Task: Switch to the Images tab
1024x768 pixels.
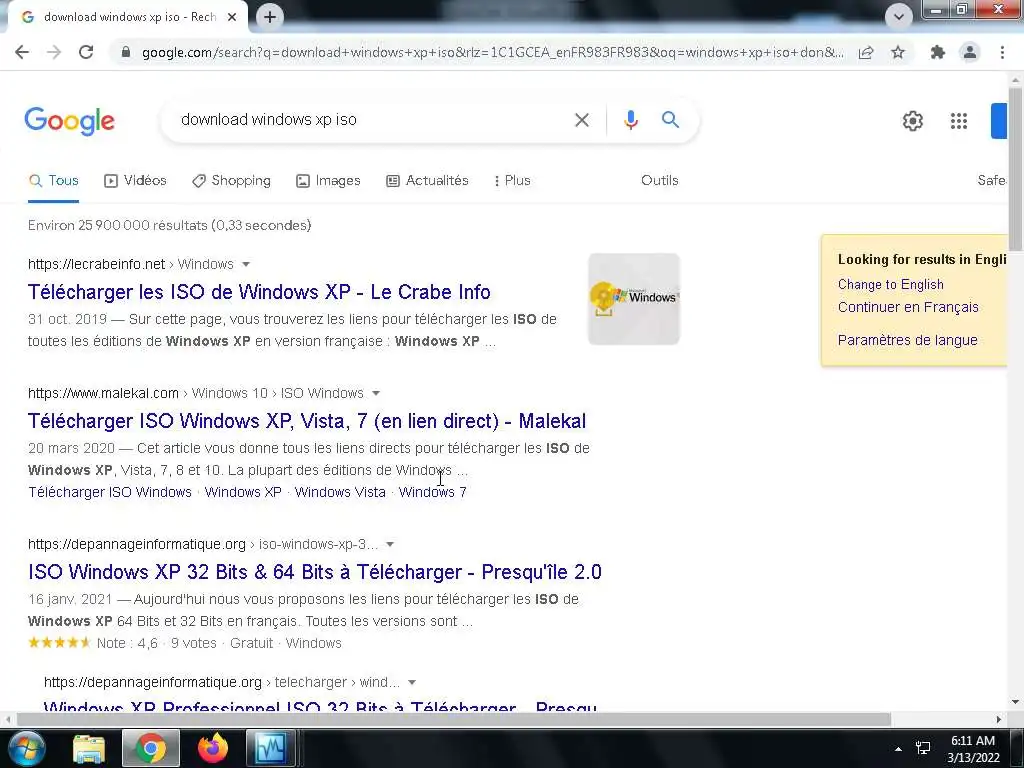Action: (x=328, y=181)
